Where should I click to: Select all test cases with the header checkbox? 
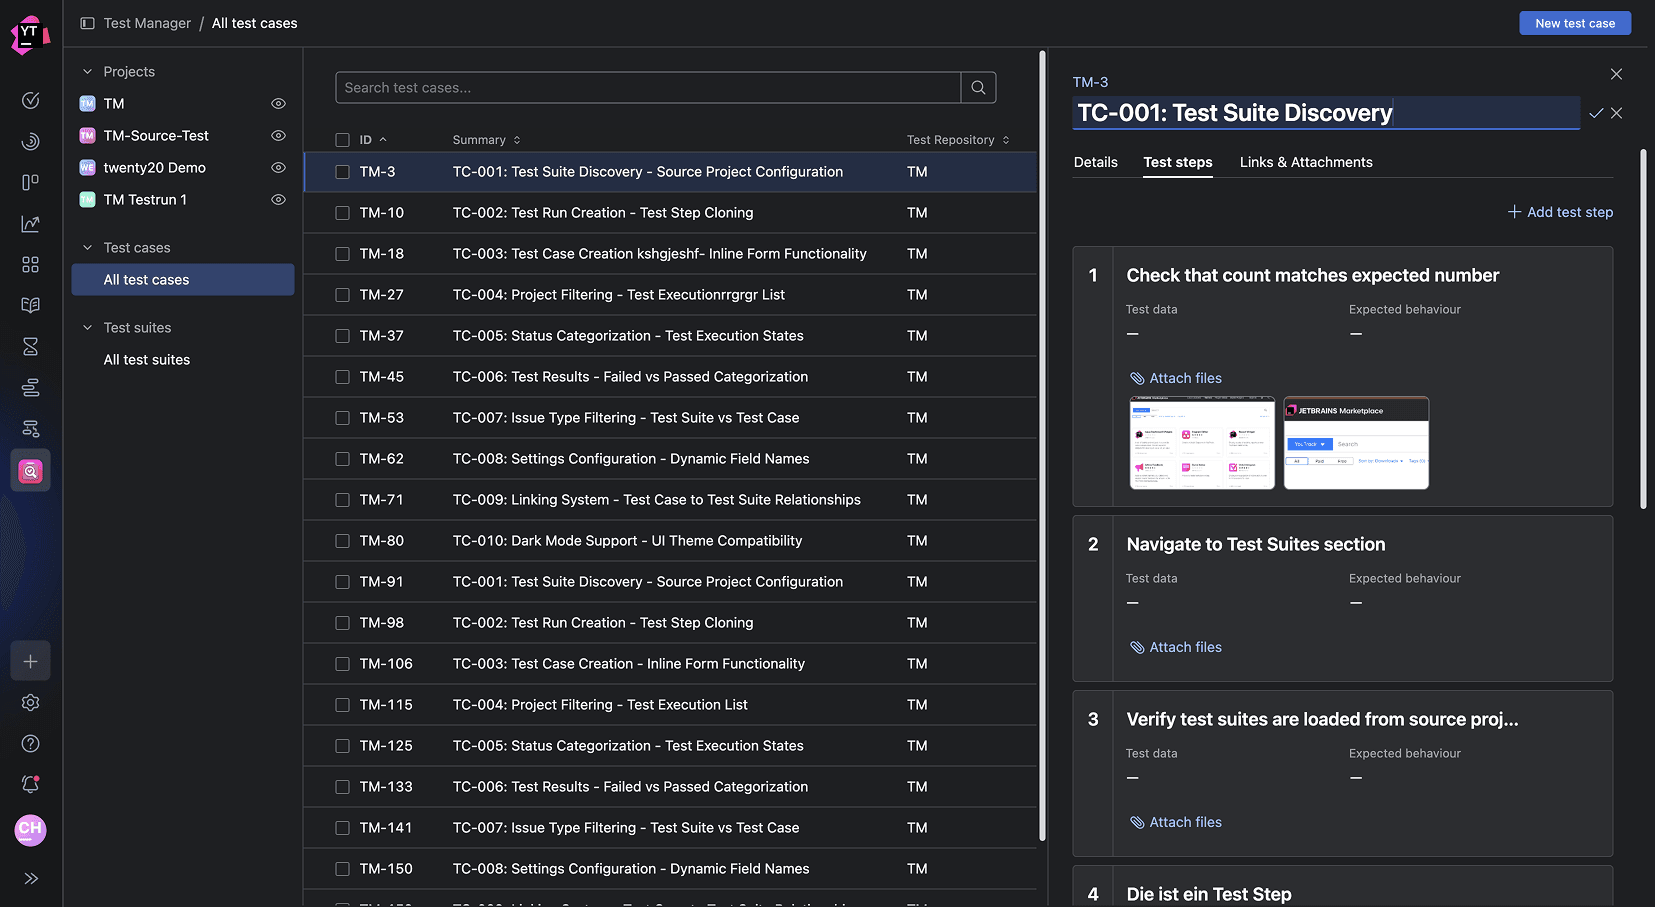coord(342,139)
